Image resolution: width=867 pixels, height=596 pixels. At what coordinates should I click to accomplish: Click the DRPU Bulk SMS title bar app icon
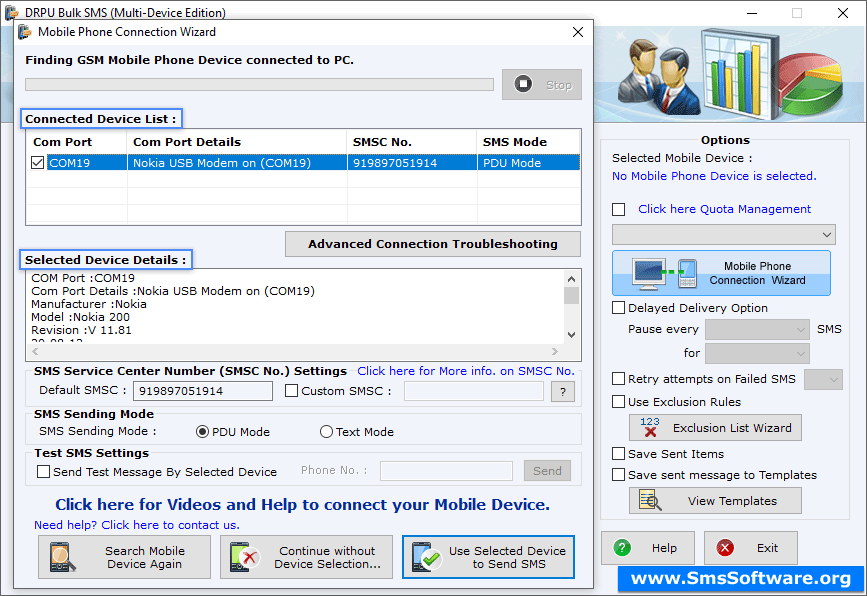click(x=12, y=12)
